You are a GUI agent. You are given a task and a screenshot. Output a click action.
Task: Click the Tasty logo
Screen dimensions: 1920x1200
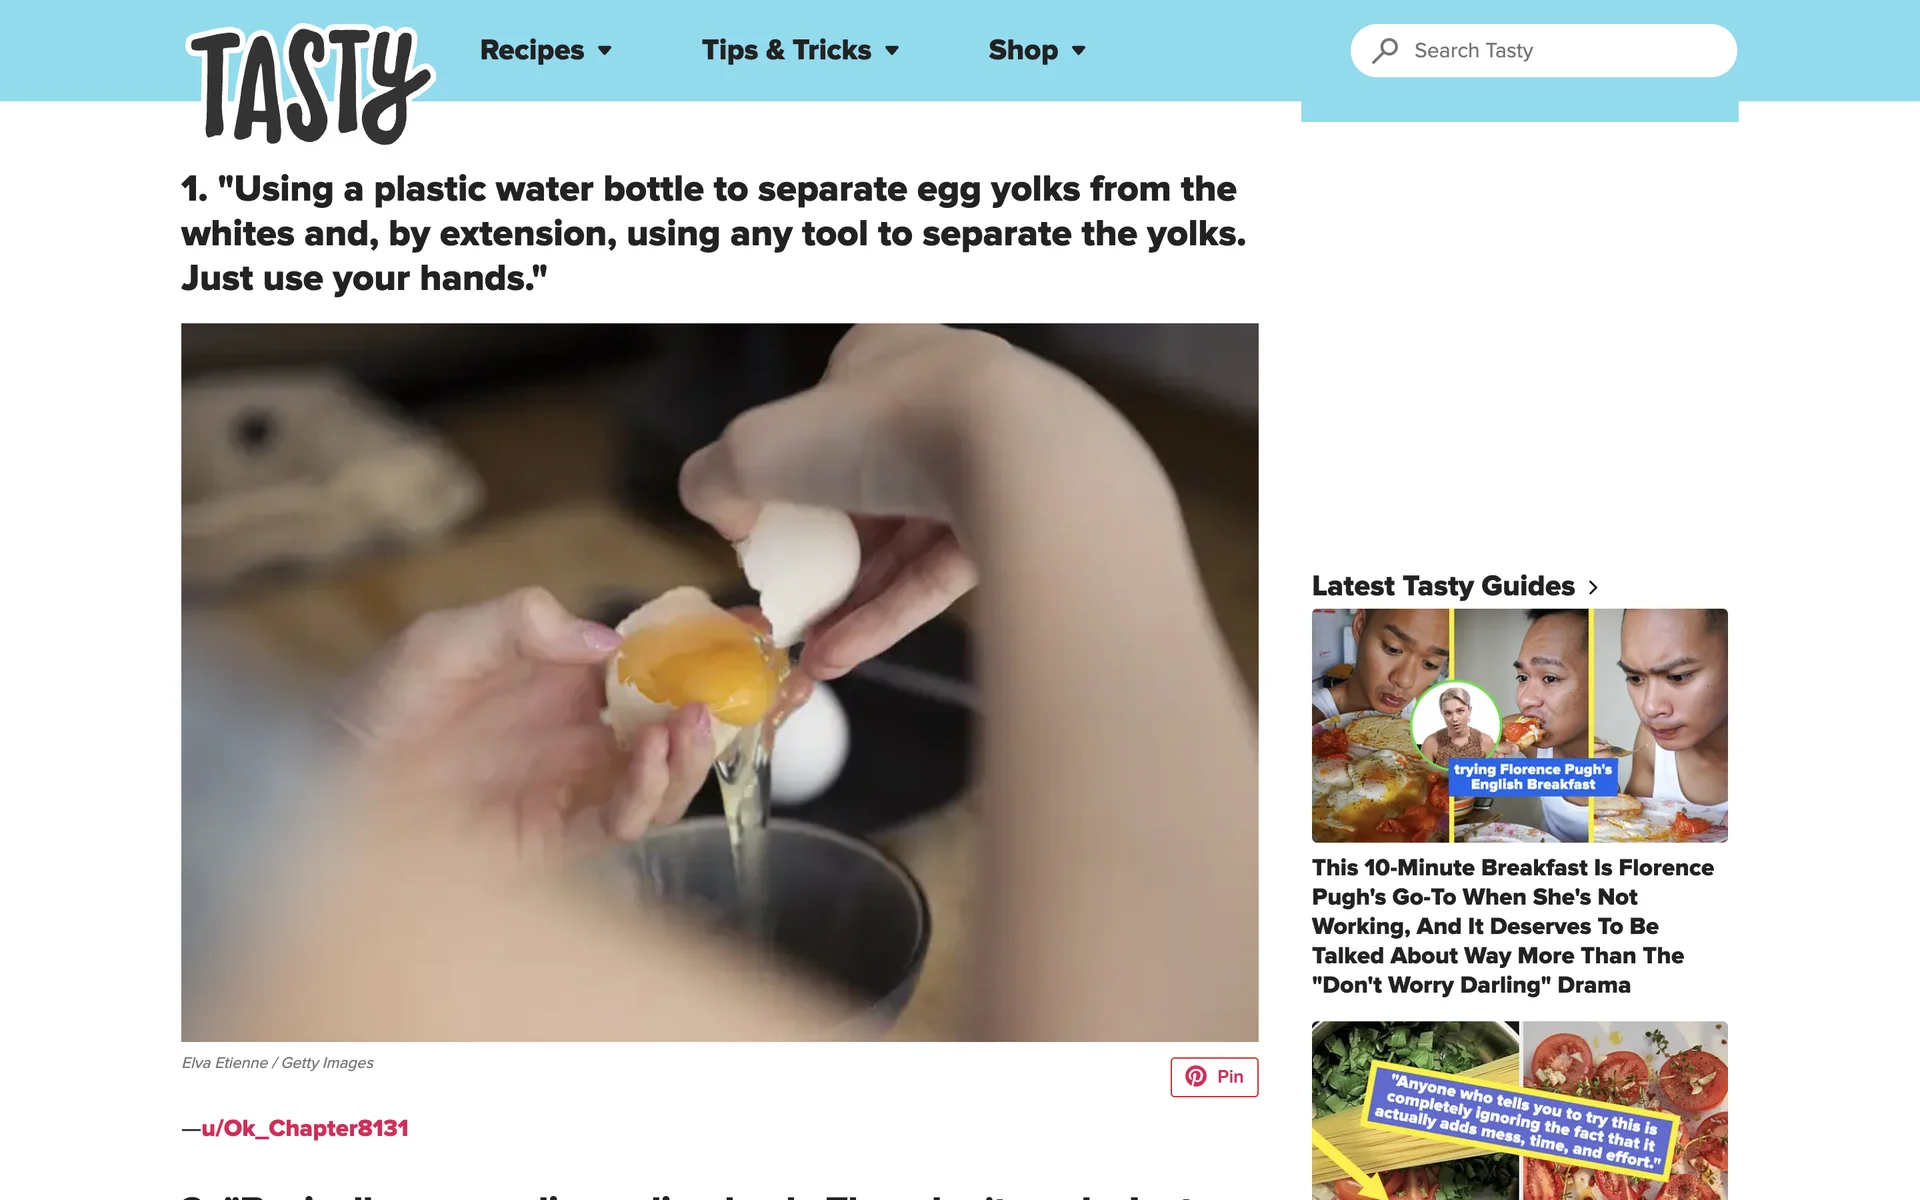tap(310, 85)
